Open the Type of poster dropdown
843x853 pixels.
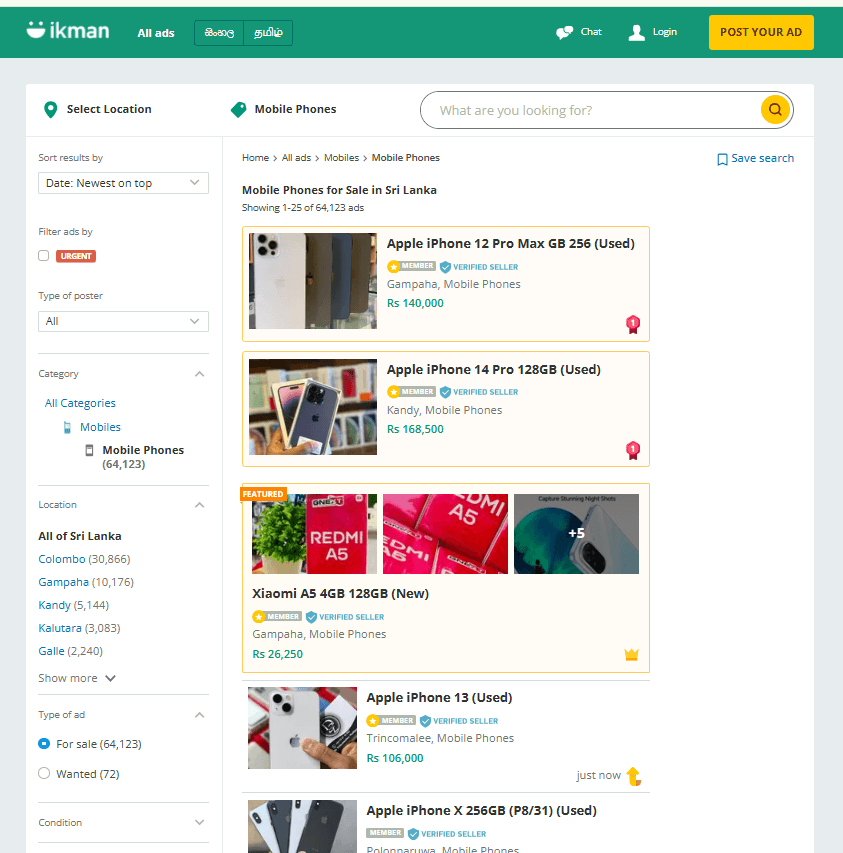pos(123,321)
